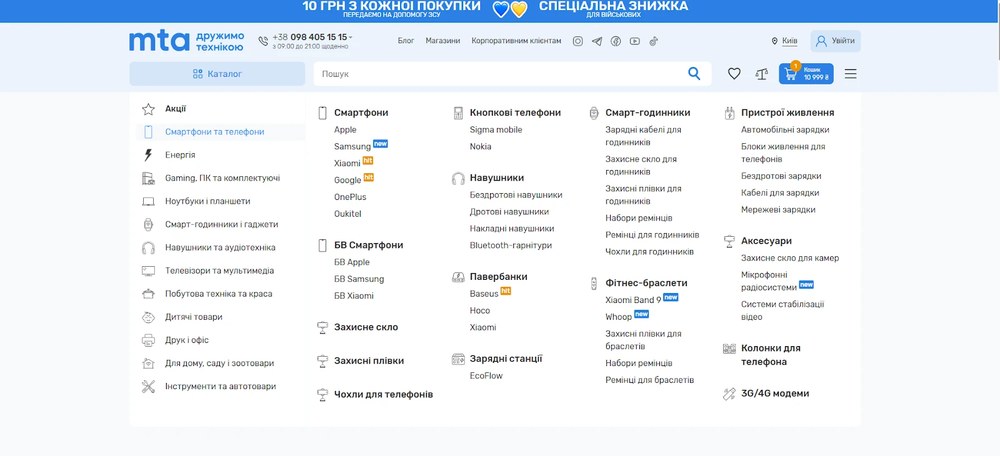This screenshot has height=456, width=1000.
Task: Open the TikTok profile icon
Action: [654, 41]
